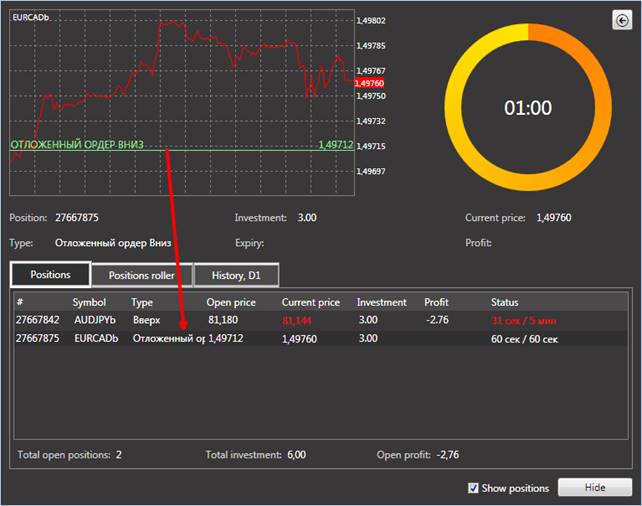The image size is (642, 506).
Task: Open the History, D1 tab
Action: pyautogui.click(x=235, y=275)
